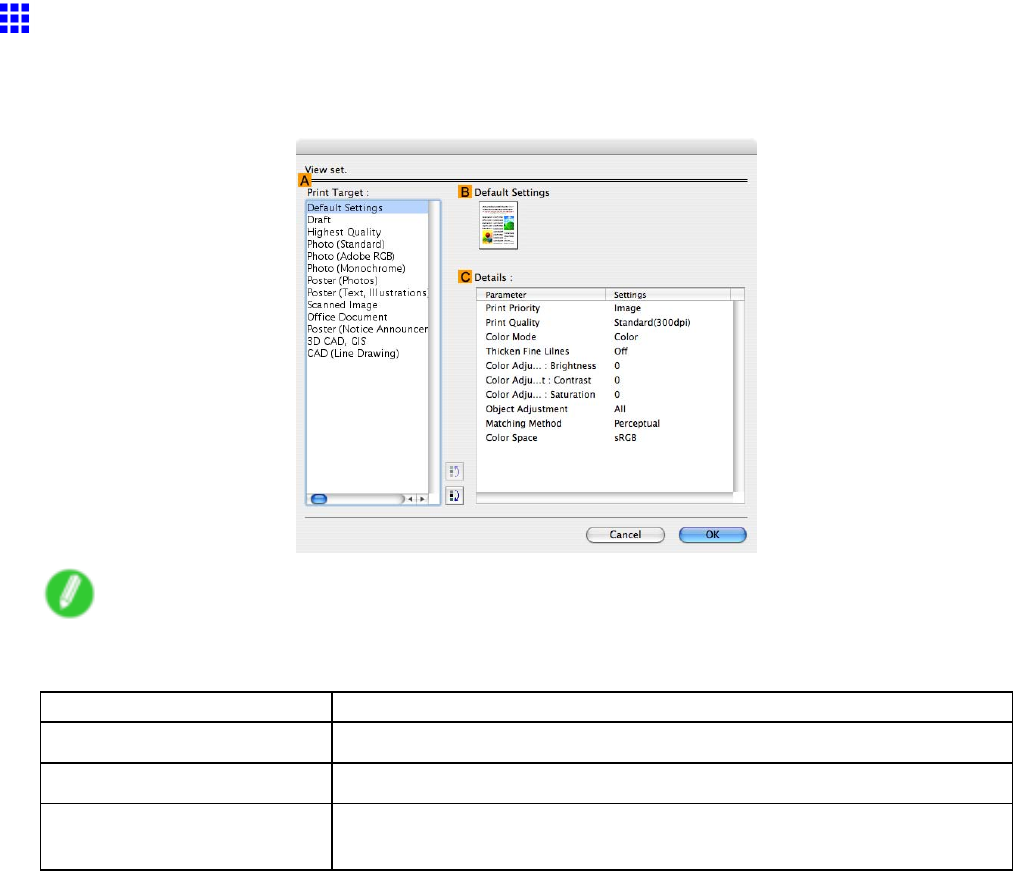The width and height of the screenshot is (1013, 871).
Task: Click the horizontal scrollbar thumb in Print Target
Action: [319, 499]
